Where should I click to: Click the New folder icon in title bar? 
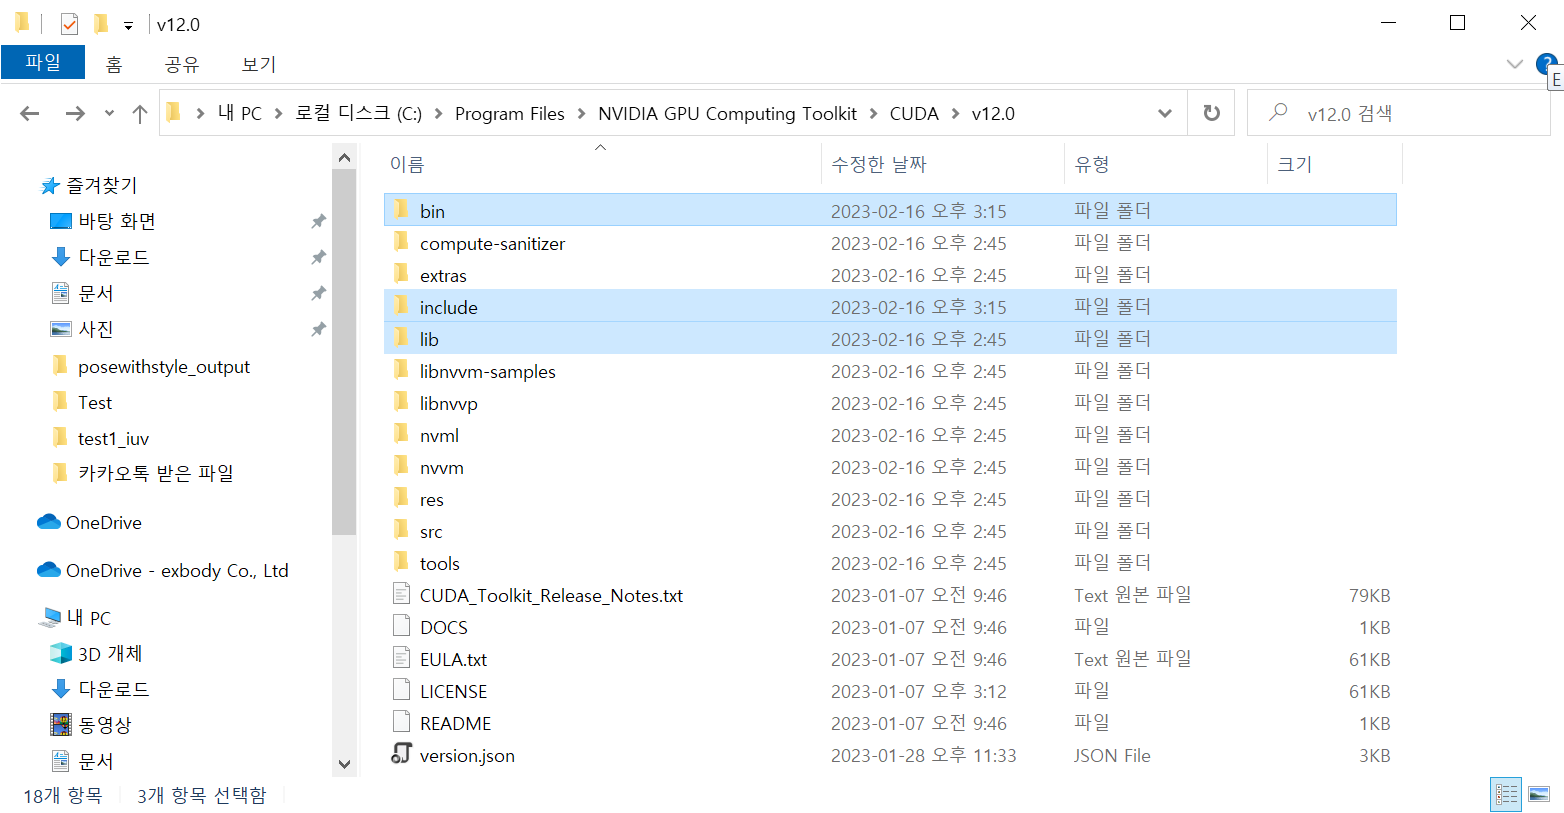[x=100, y=23]
